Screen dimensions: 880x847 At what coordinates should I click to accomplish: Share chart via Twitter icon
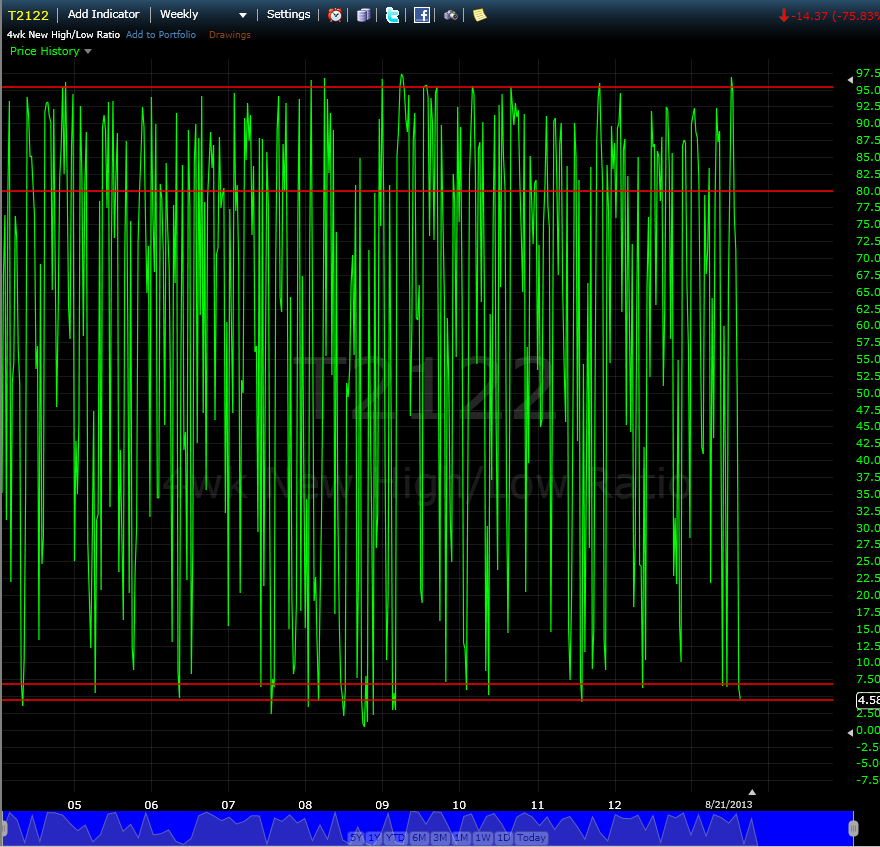(393, 15)
